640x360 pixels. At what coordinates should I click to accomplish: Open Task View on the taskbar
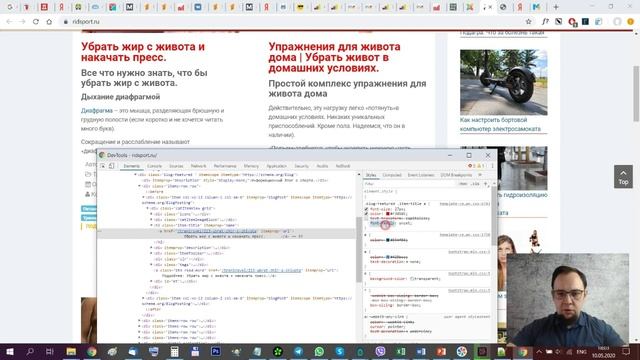tap(50, 352)
